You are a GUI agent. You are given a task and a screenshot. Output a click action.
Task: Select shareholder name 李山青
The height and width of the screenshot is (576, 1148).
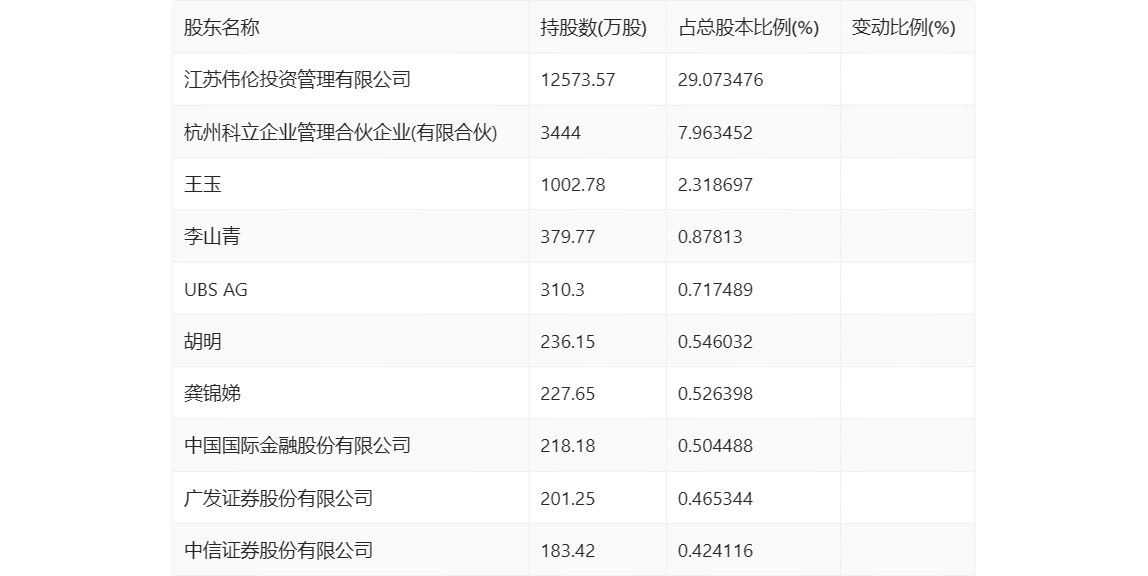(212, 236)
